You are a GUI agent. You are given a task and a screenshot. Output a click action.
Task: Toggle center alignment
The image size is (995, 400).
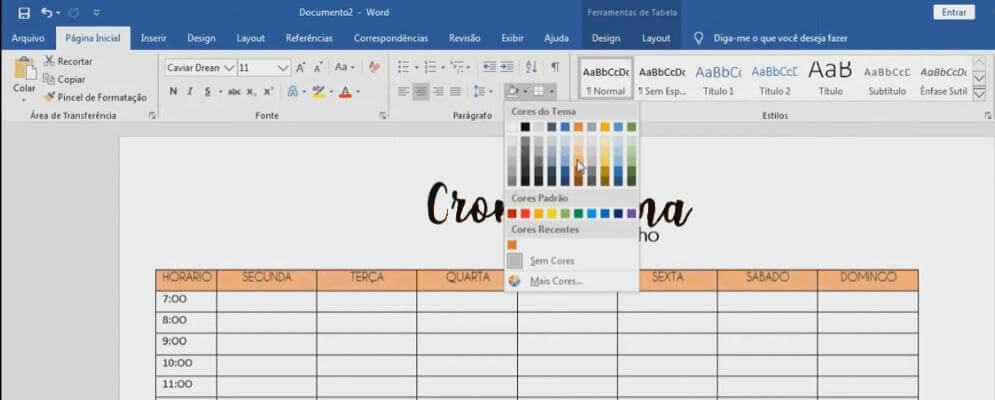coord(421,91)
